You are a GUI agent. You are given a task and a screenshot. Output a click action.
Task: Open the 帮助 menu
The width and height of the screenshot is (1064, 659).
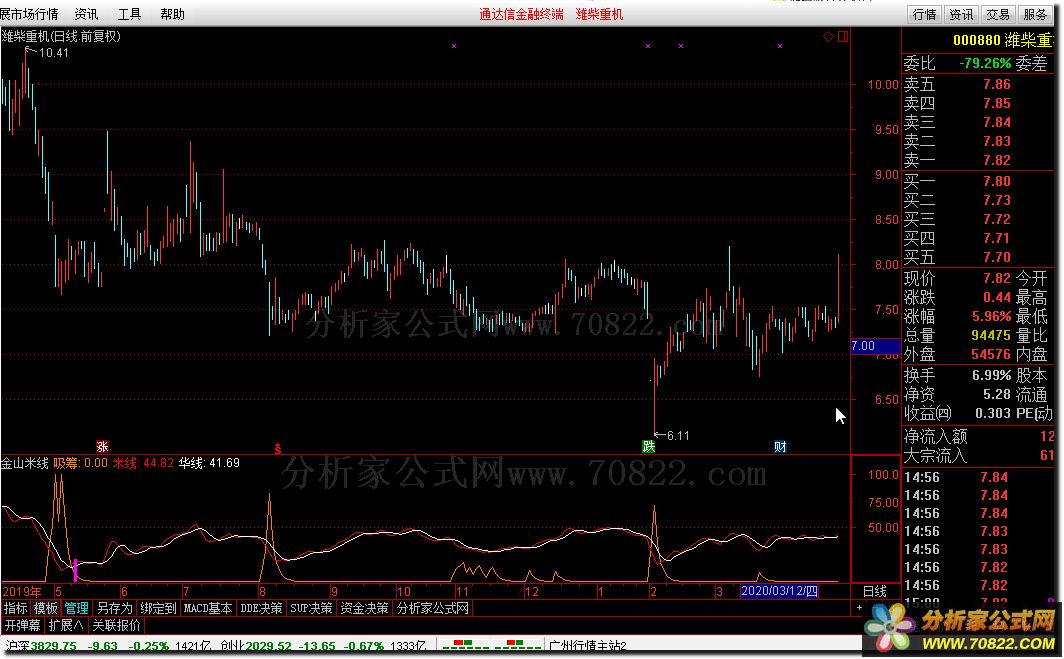click(x=172, y=14)
